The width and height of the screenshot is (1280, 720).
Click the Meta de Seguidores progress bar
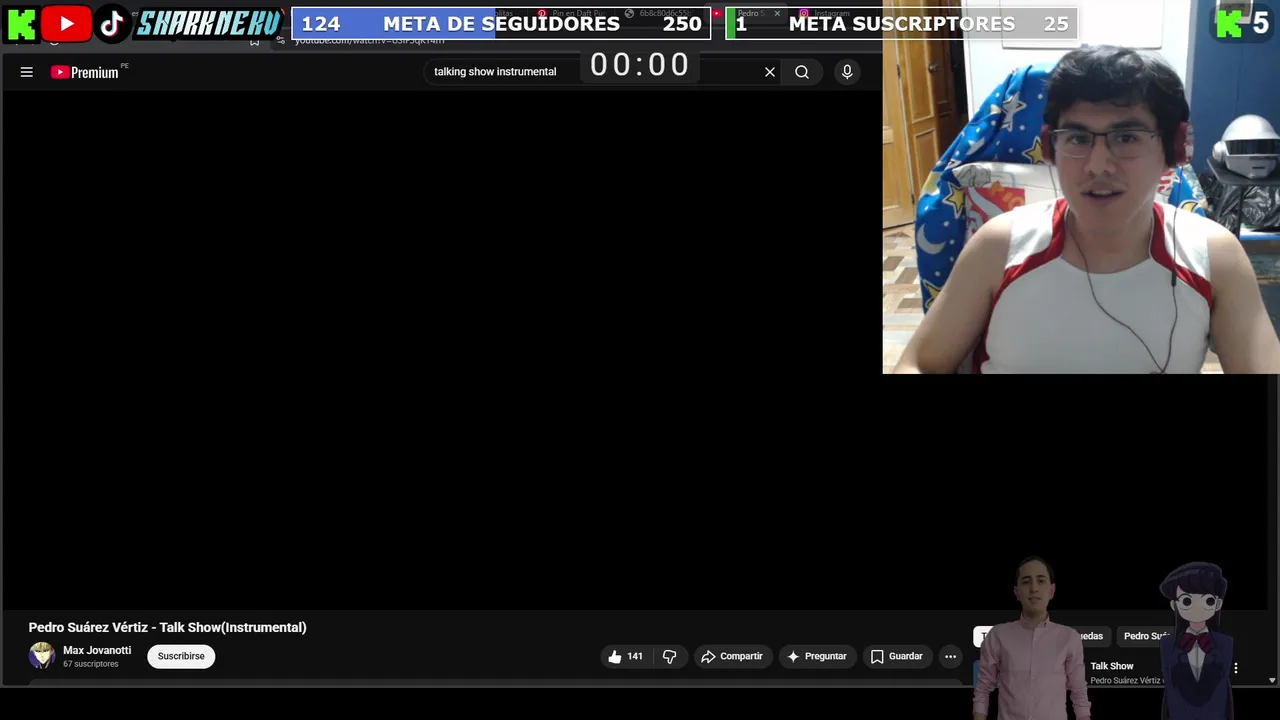(501, 24)
